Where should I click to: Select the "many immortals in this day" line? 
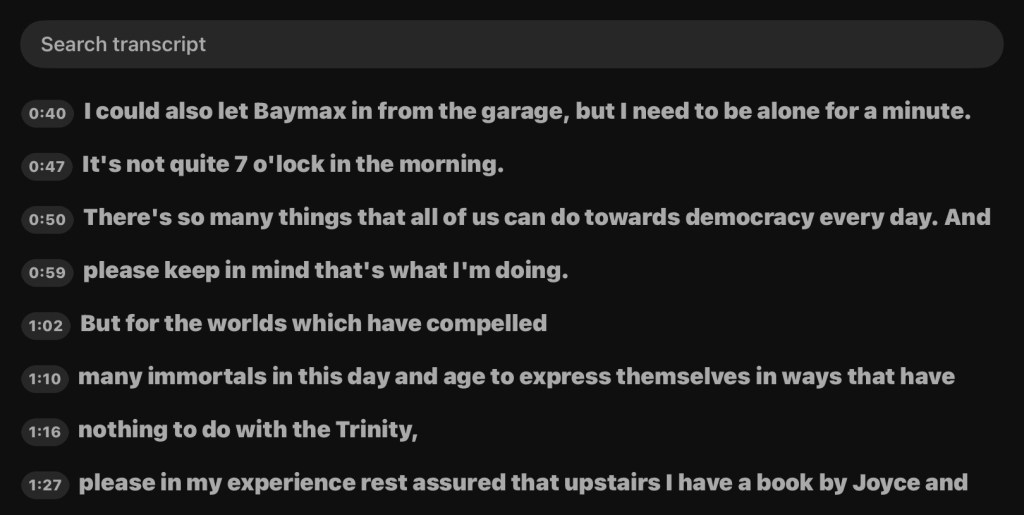(516, 377)
